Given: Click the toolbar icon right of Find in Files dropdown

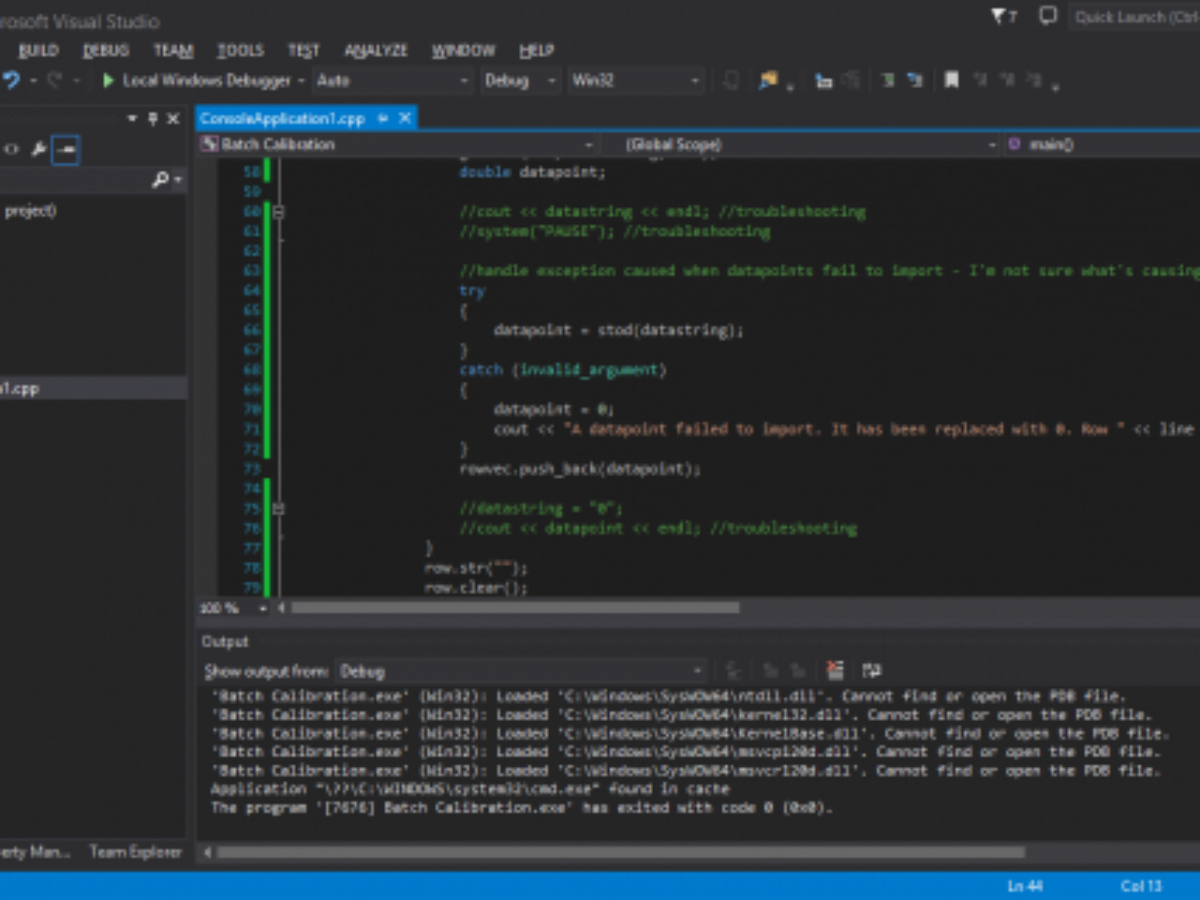Looking at the screenshot, I should [x=823, y=81].
